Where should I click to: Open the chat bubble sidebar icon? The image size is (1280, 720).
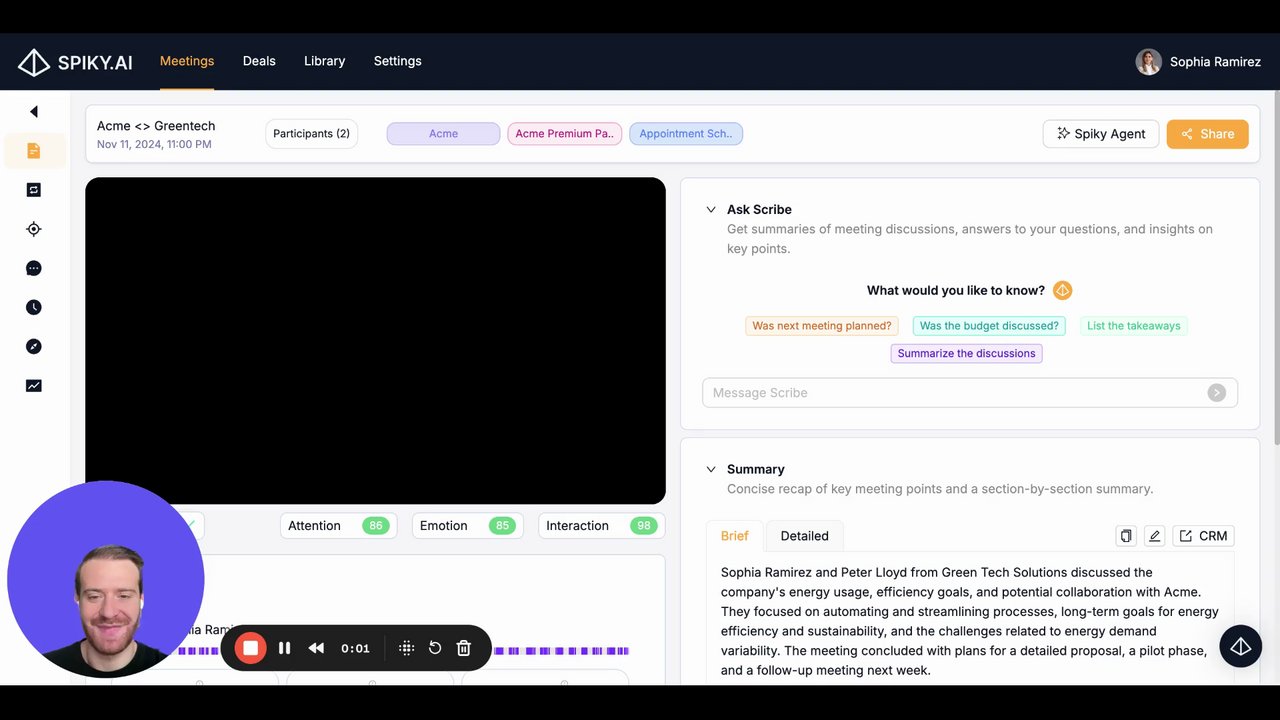pos(34,268)
